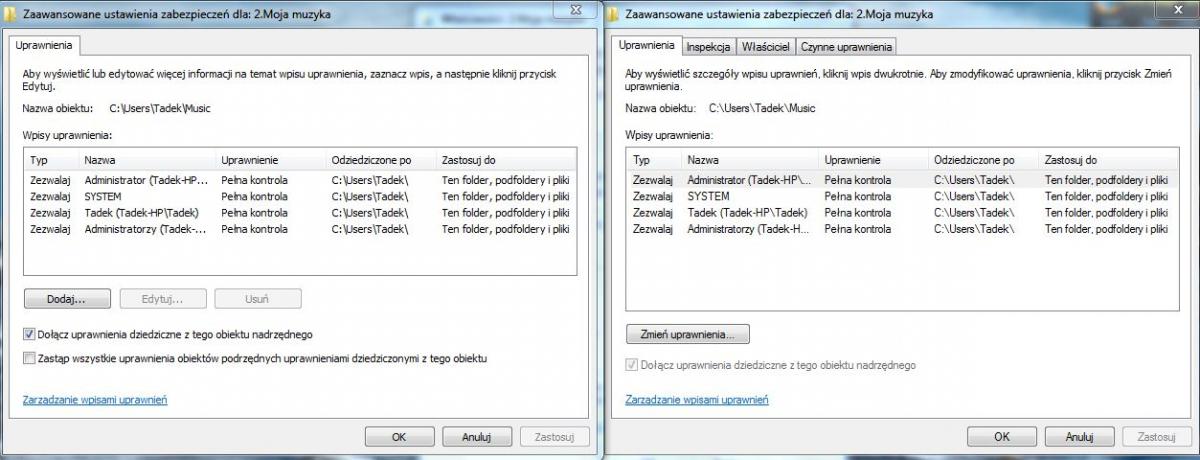The width and height of the screenshot is (1200, 460).
Task: Click Zmień uprawnienia button
Action: click(687, 334)
